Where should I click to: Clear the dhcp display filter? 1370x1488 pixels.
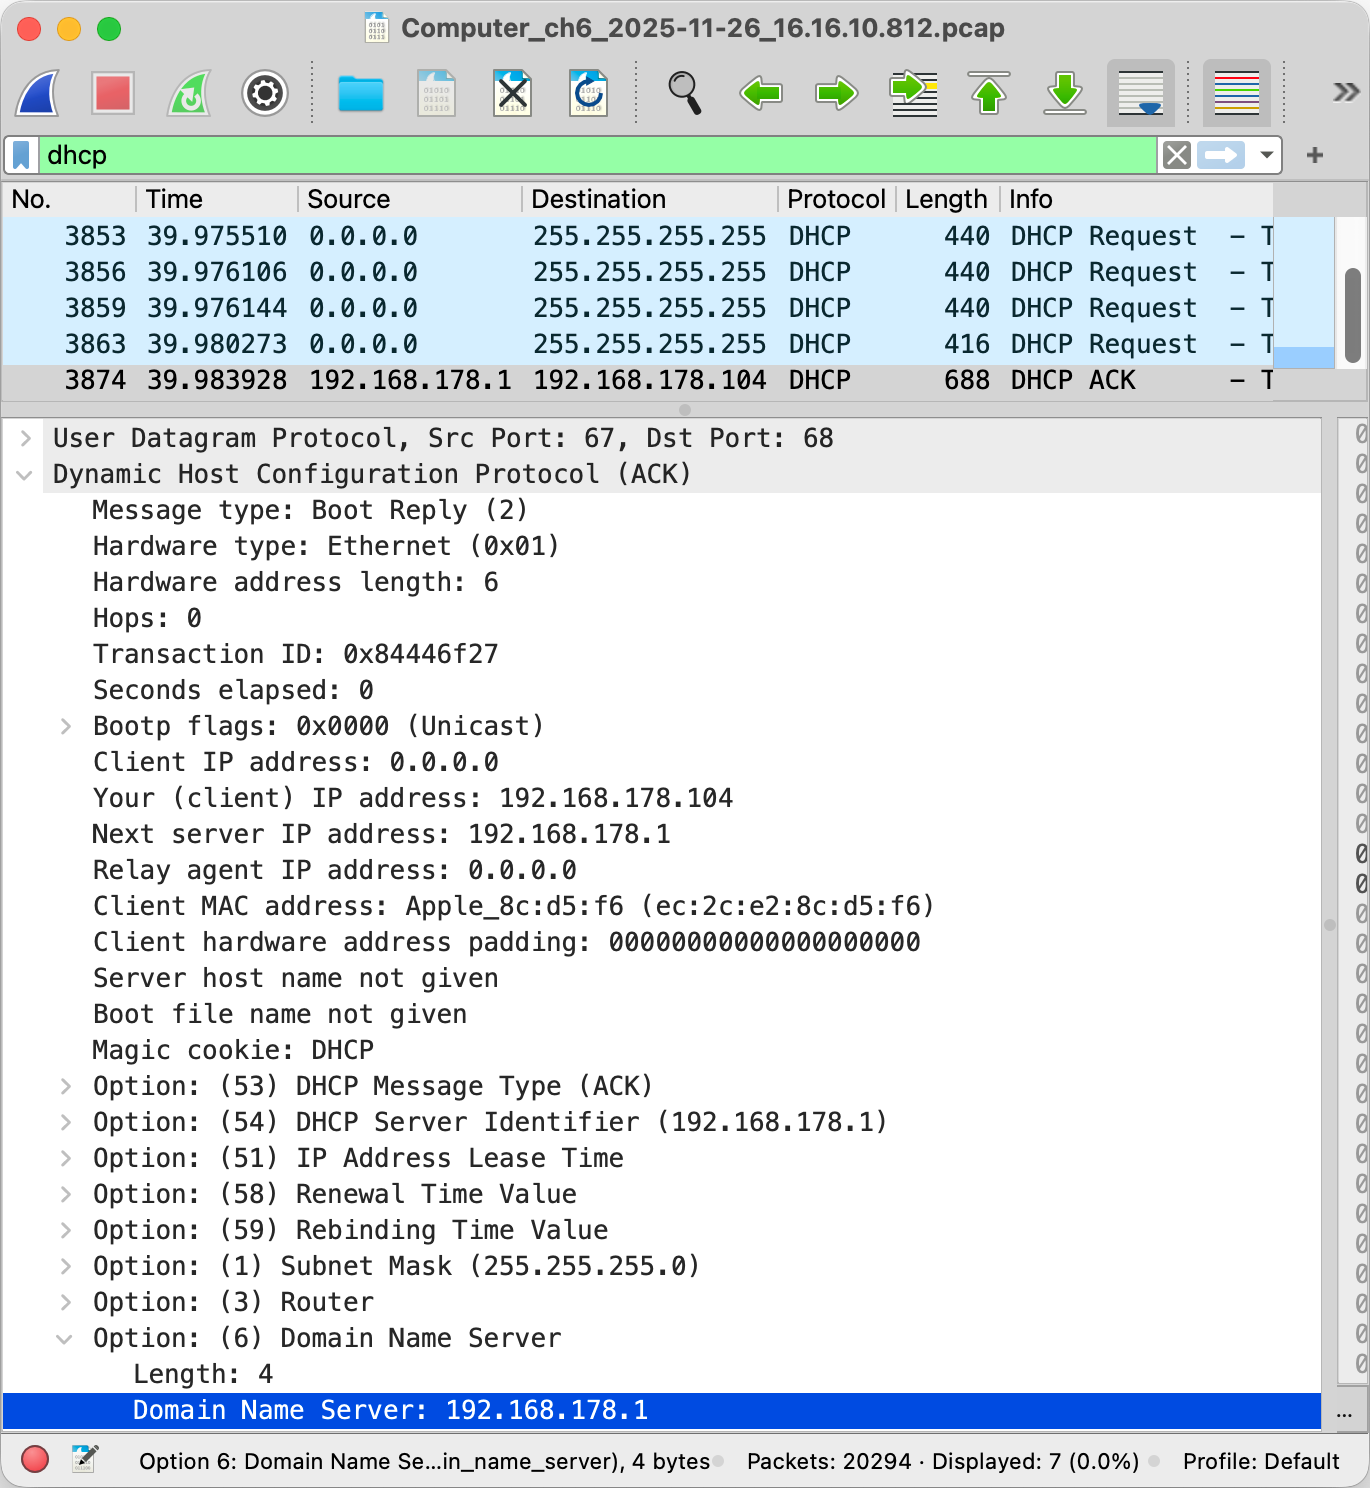1177,155
